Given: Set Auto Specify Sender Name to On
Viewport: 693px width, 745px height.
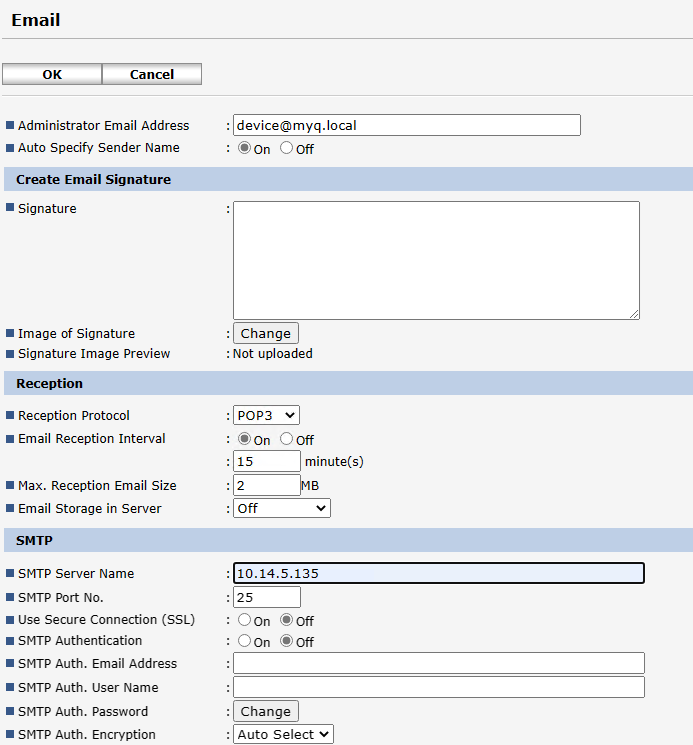Looking at the screenshot, I should click(x=244, y=148).
